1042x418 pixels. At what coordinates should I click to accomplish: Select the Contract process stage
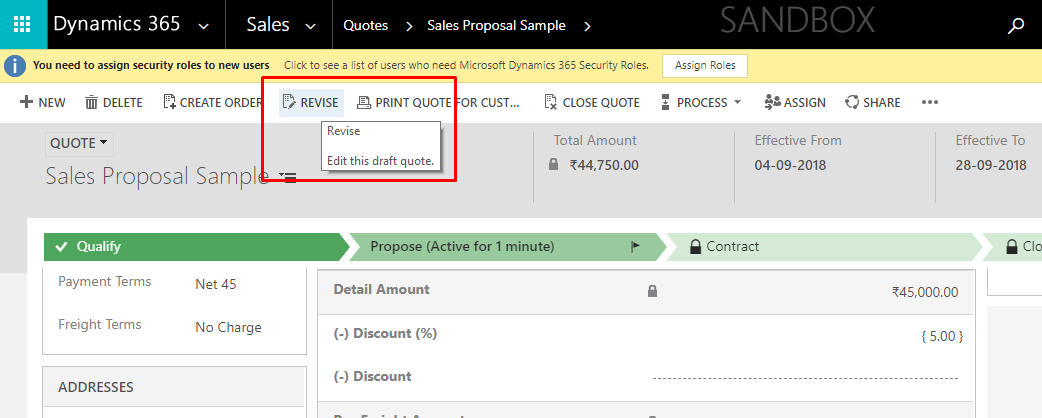click(824, 247)
